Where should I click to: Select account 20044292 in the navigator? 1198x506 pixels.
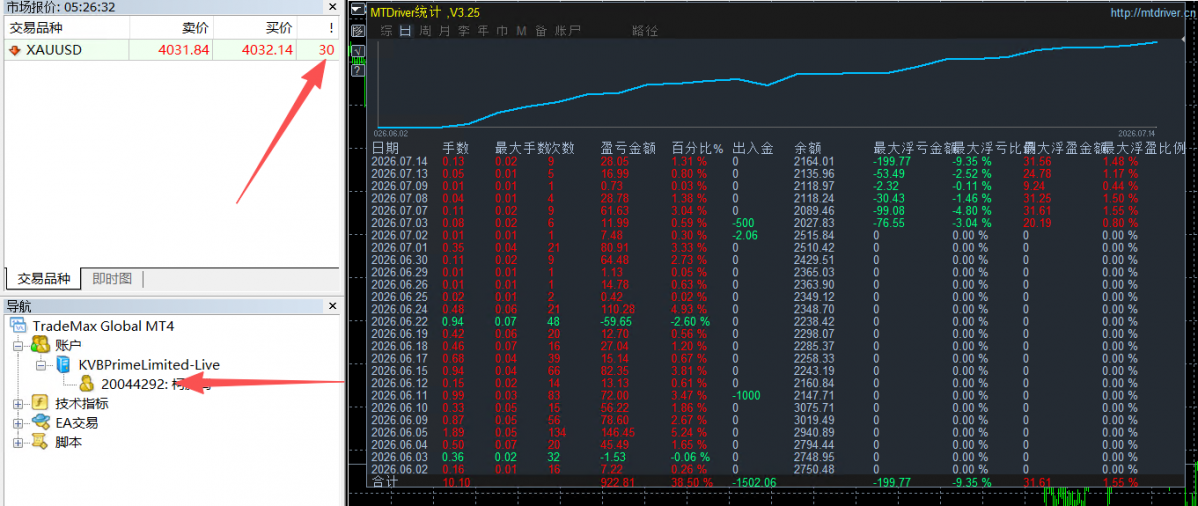[155, 384]
